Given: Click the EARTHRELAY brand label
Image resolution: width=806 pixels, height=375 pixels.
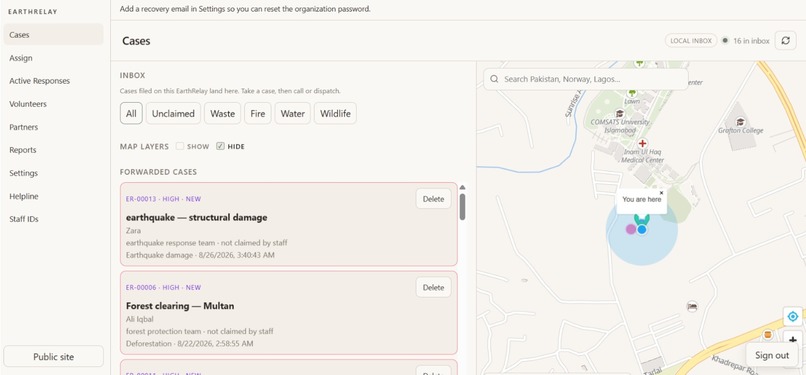Looking at the screenshot, I should pyautogui.click(x=33, y=11).
